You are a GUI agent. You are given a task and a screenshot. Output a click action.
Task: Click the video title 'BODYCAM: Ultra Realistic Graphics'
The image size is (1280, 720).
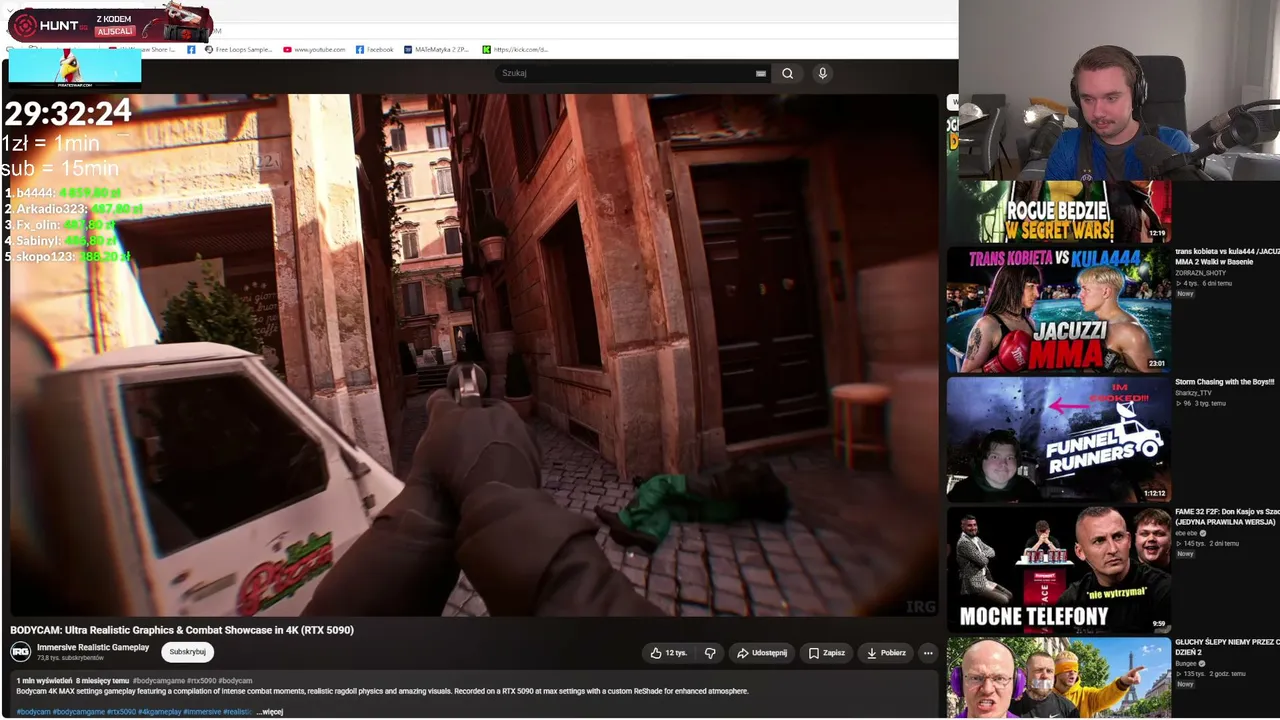click(182, 630)
